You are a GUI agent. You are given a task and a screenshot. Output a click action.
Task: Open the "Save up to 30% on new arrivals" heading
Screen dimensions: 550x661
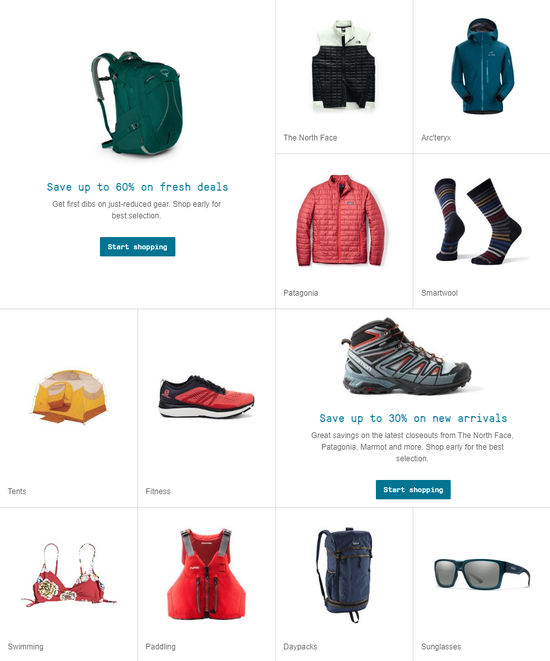(413, 418)
